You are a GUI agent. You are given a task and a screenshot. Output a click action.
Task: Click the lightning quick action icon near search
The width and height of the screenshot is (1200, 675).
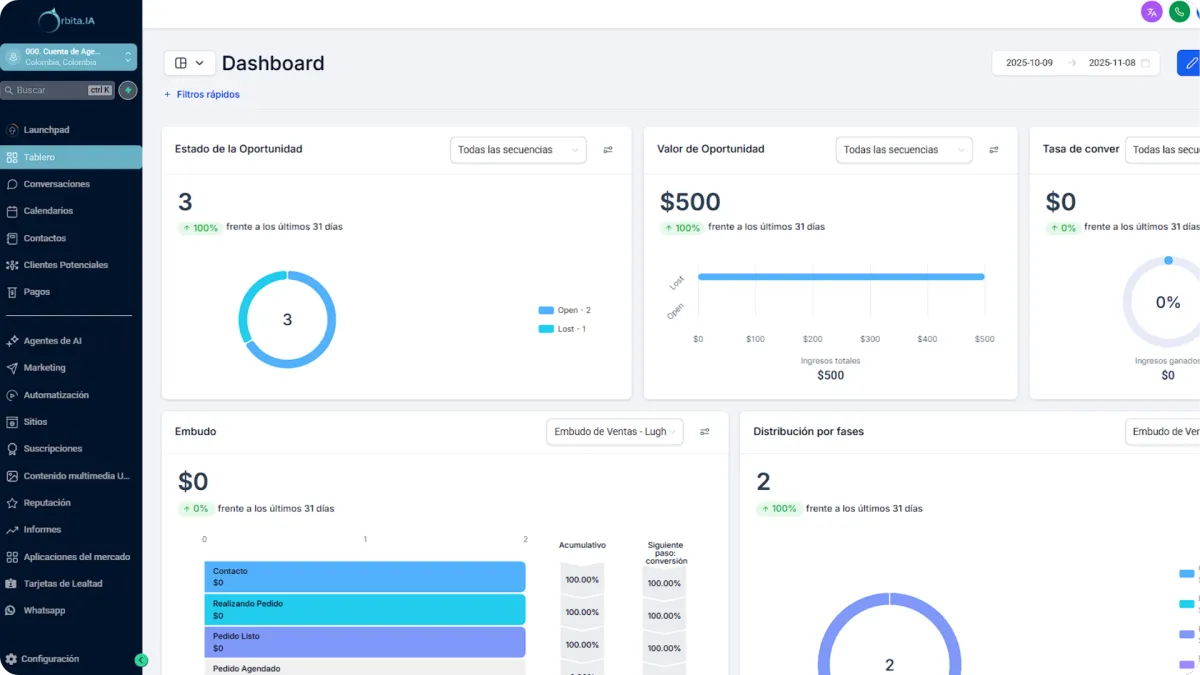[x=128, y=90]
